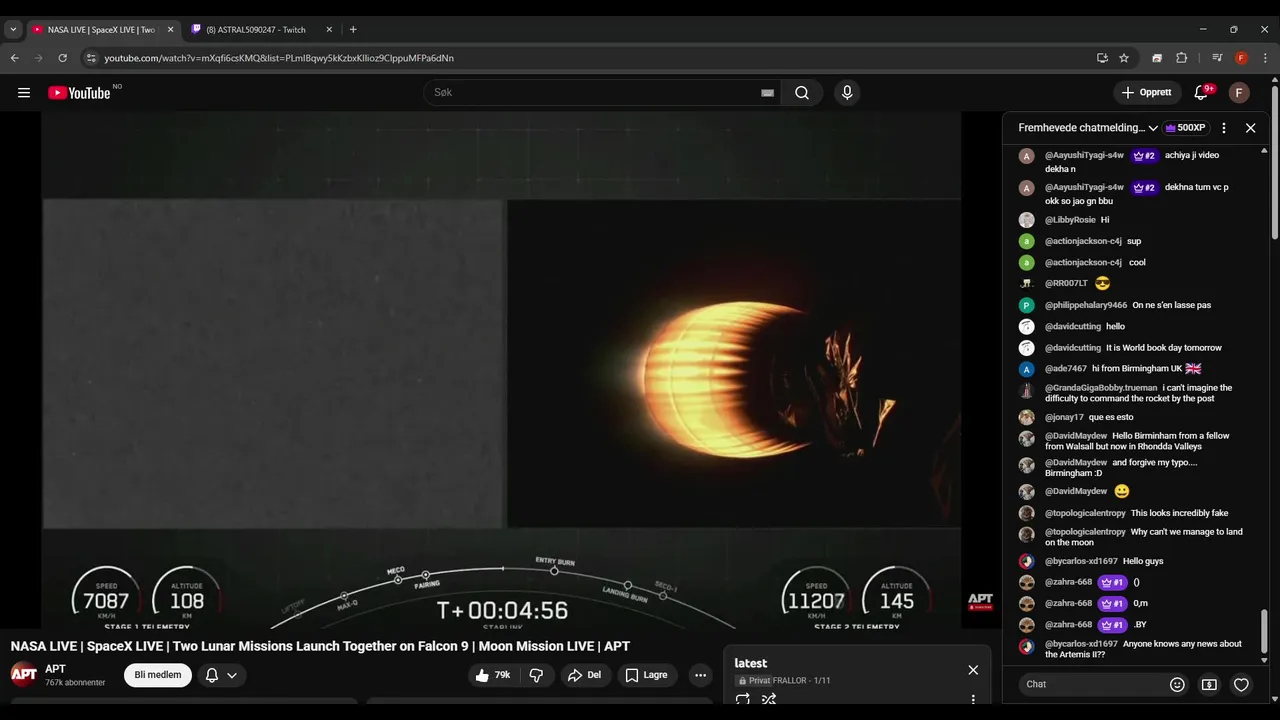Open @DavidMaydew avatar by 'Hello Birminham' message
1280x720 pixels.
[x=1026, y=439]
